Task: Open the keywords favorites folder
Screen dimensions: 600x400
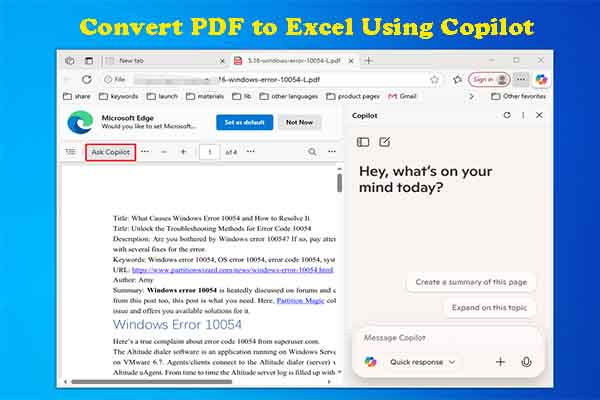Action: [x=119, y=96]
